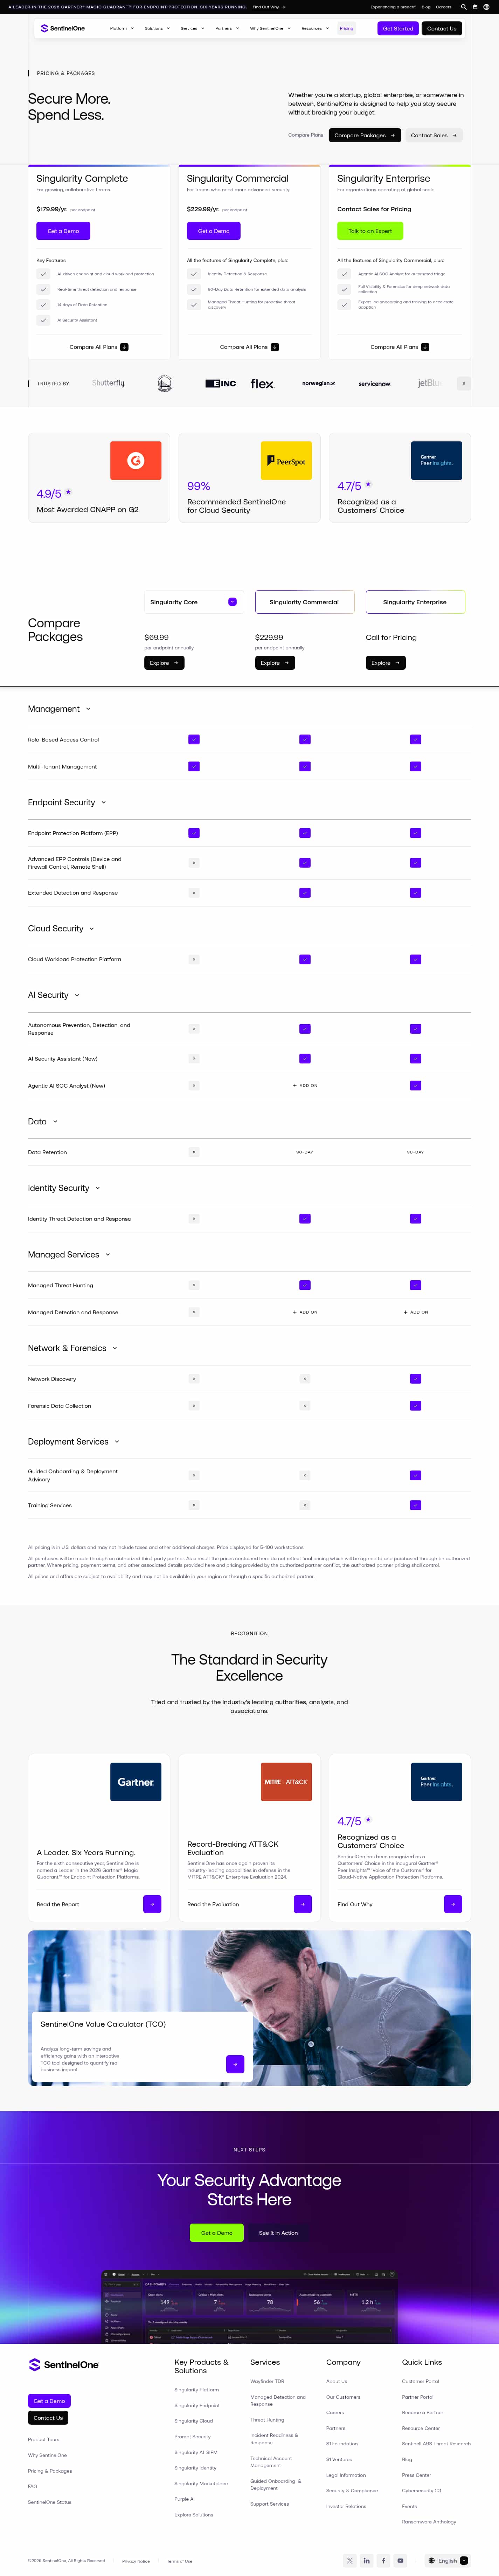Toggle the Singularity Core package selector checkbox

point(232,602)
